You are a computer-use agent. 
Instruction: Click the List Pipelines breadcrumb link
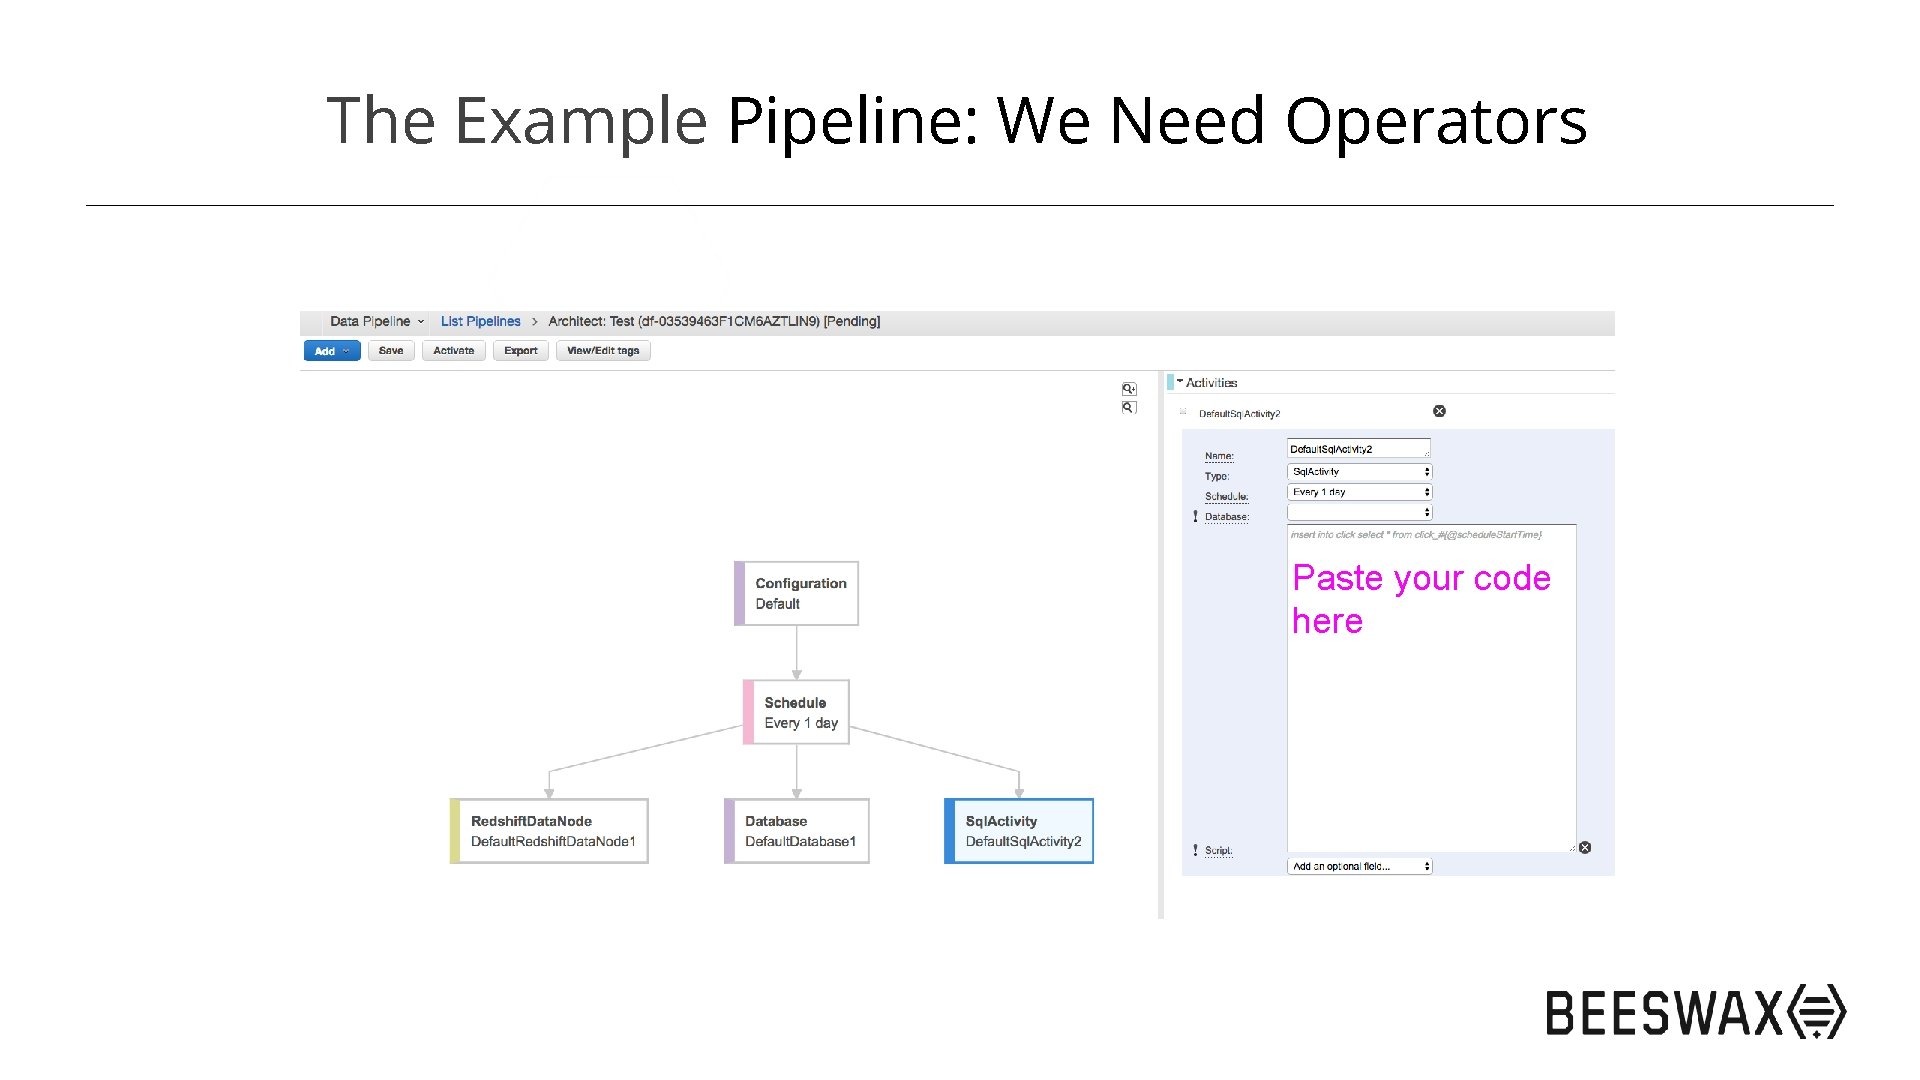(x=480, y=322)
